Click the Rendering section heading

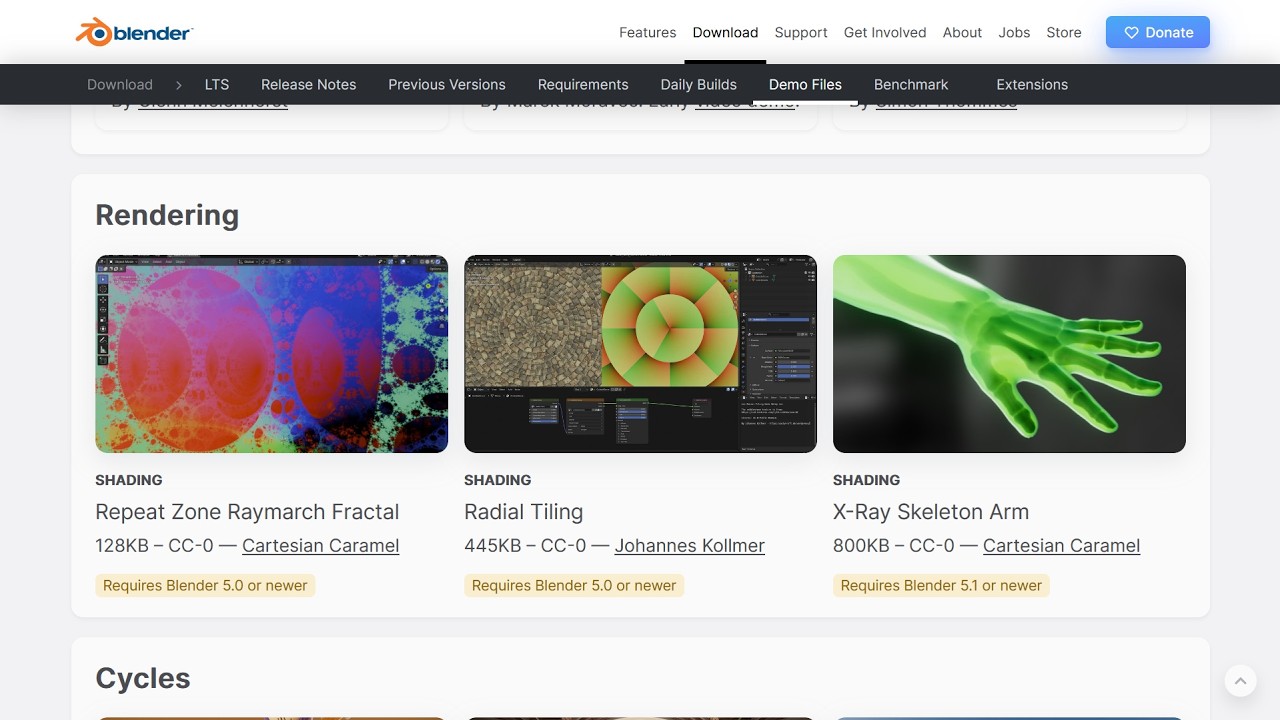coord(167,215)
